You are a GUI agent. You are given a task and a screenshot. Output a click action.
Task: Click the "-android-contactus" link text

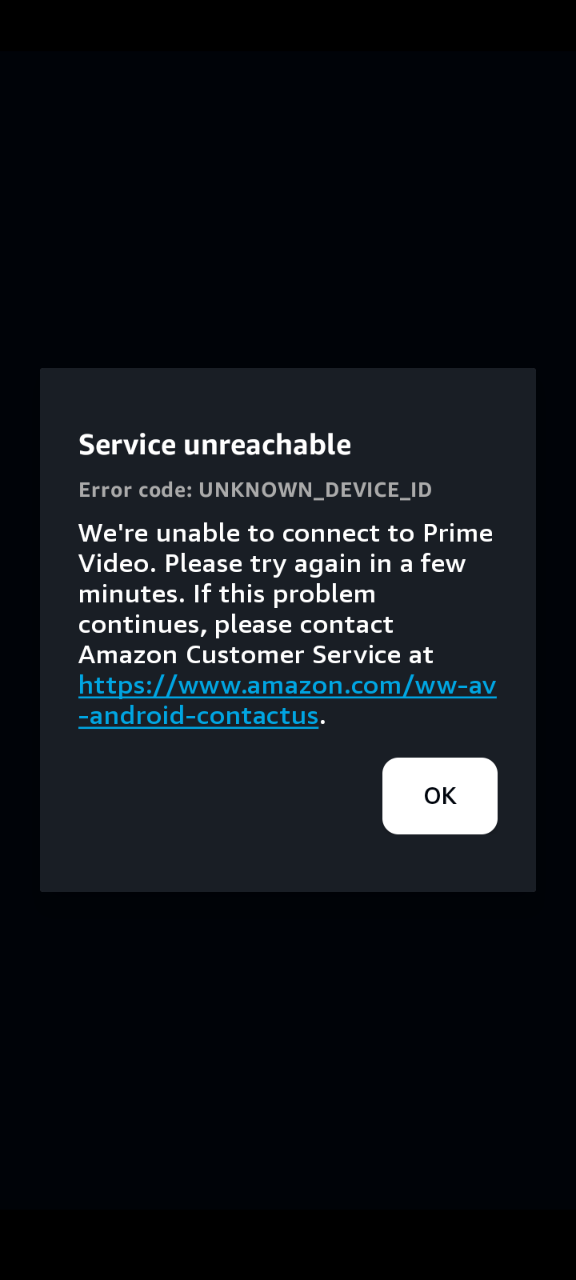tap(198, 716)
